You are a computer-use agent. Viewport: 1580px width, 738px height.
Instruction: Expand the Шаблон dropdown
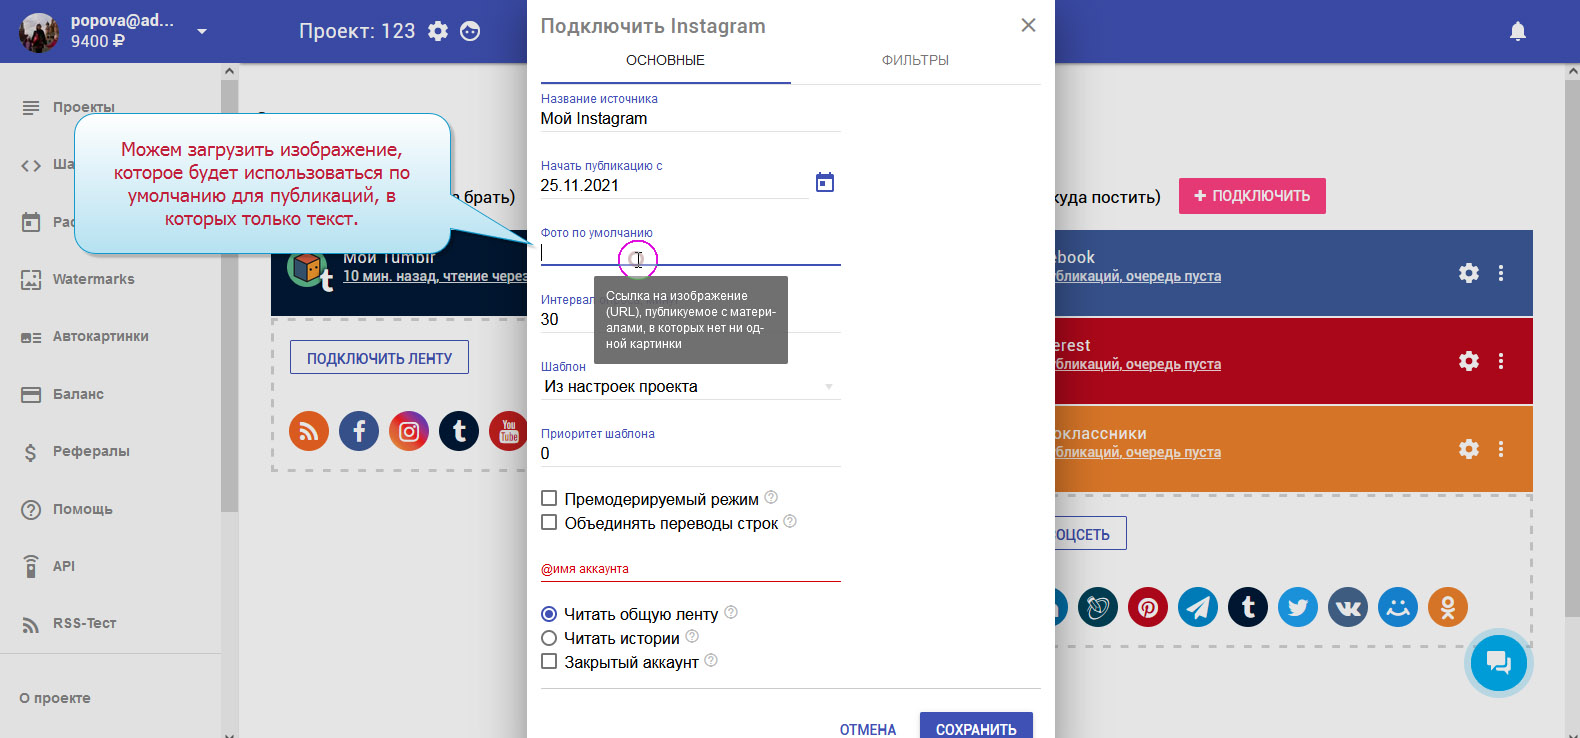click(x=690, y=387)
